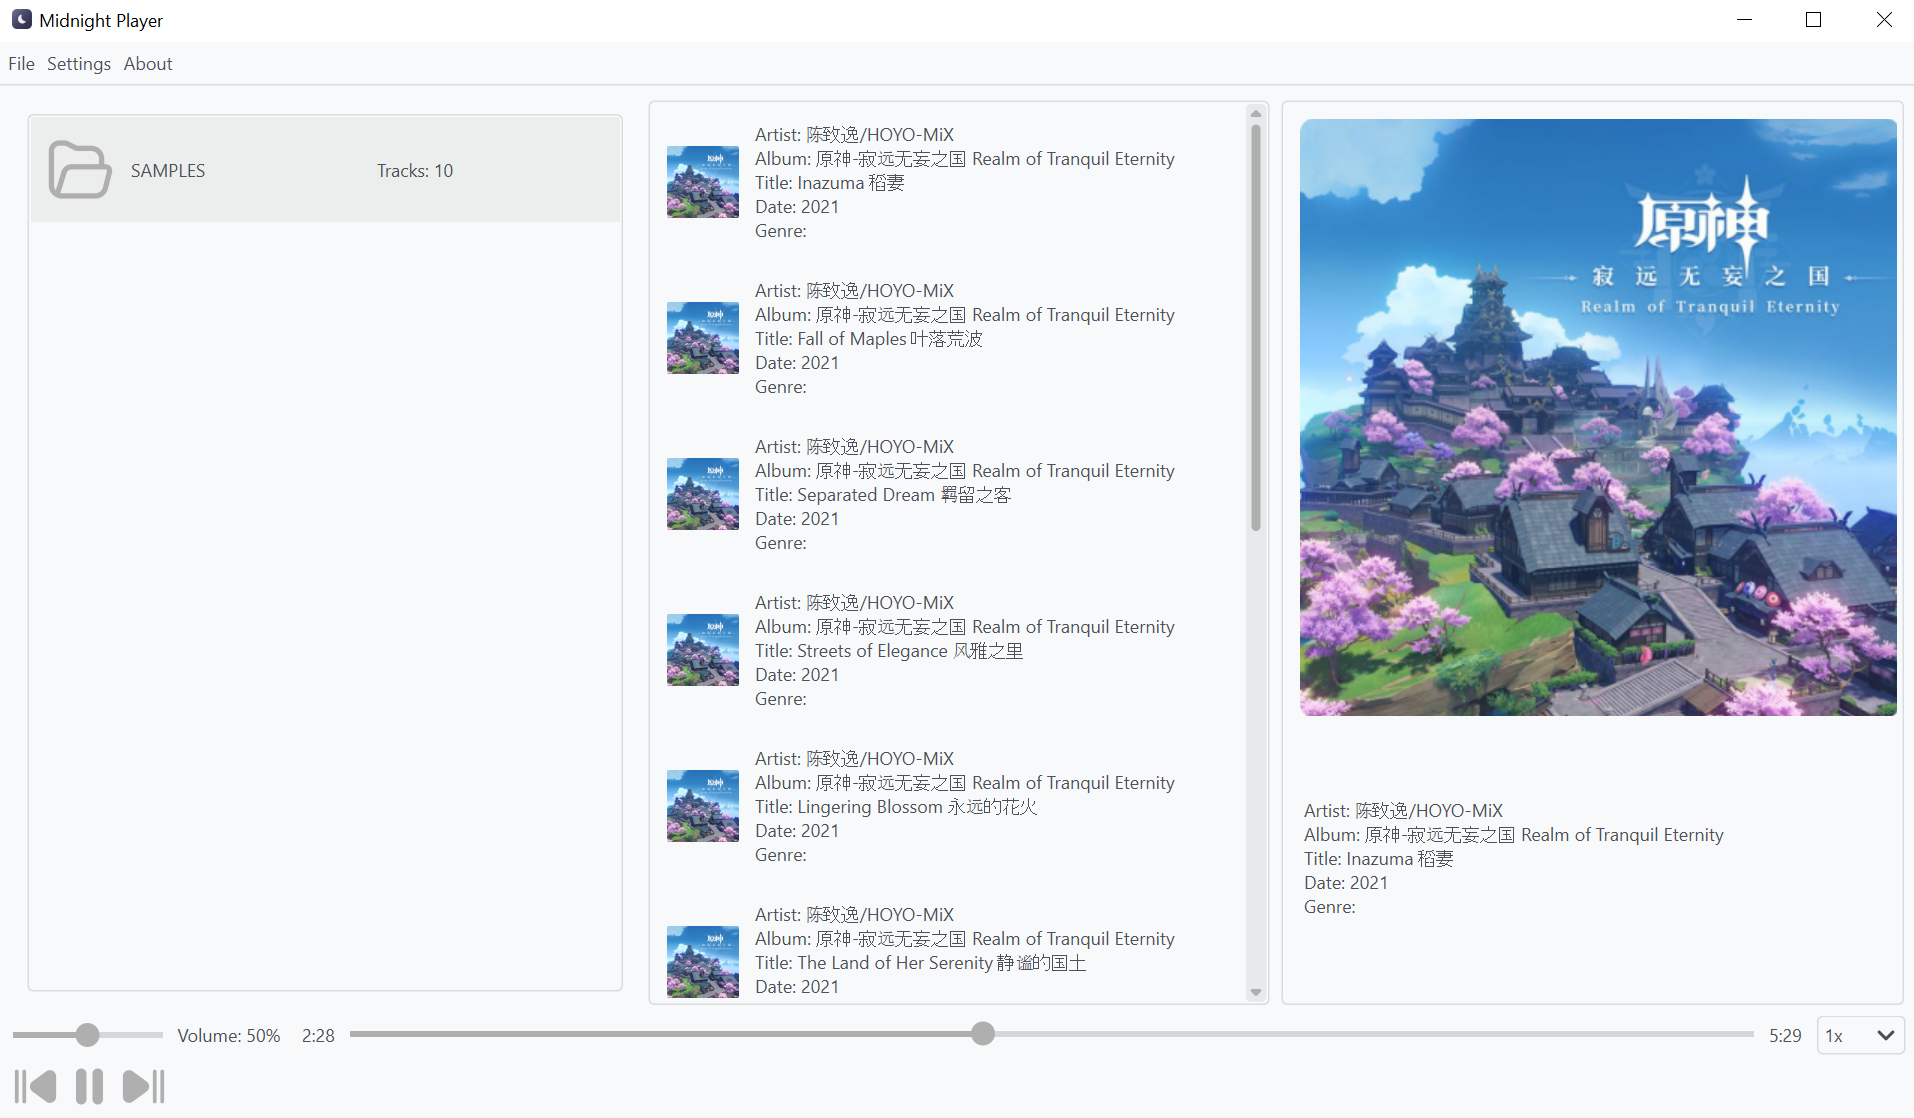The image size is (1914, 1118).
Task: Open the File menu
Action: [21, 64]
